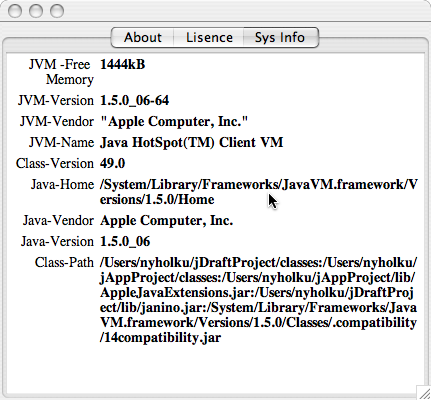Image resolution: width=431 pixels, height=400 pixels.
Task: Click the Java-Version label
Action: click(x=57, y=241)
